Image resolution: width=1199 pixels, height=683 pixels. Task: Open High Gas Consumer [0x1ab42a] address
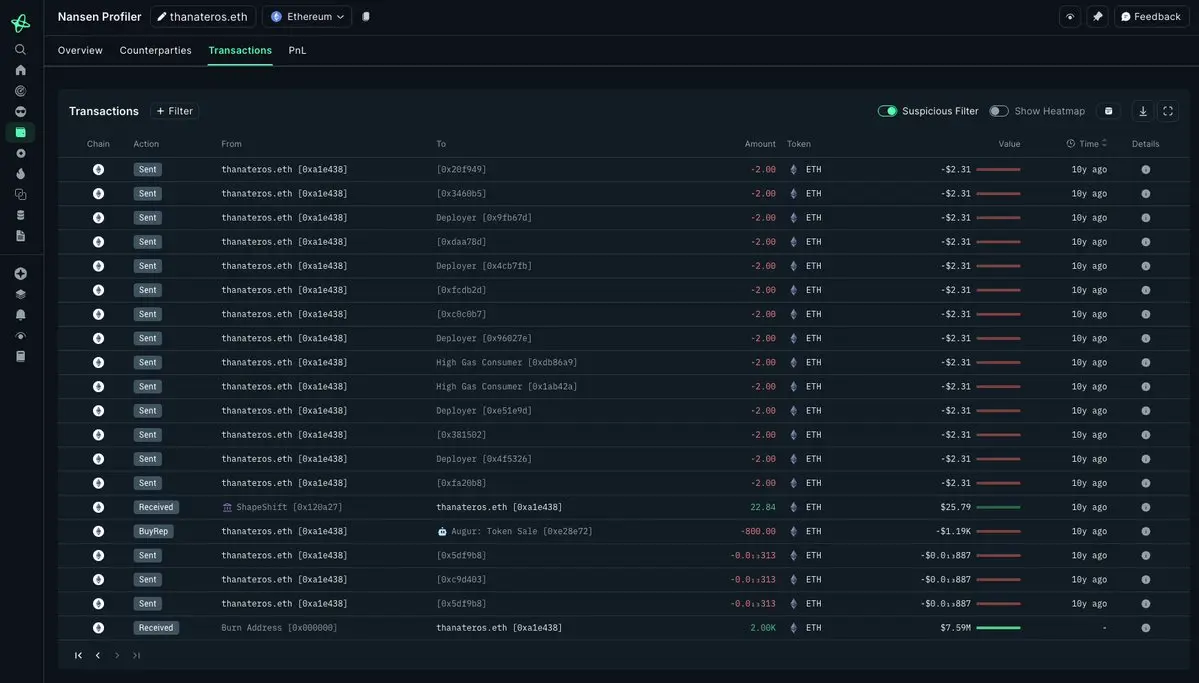click(507, 387)
